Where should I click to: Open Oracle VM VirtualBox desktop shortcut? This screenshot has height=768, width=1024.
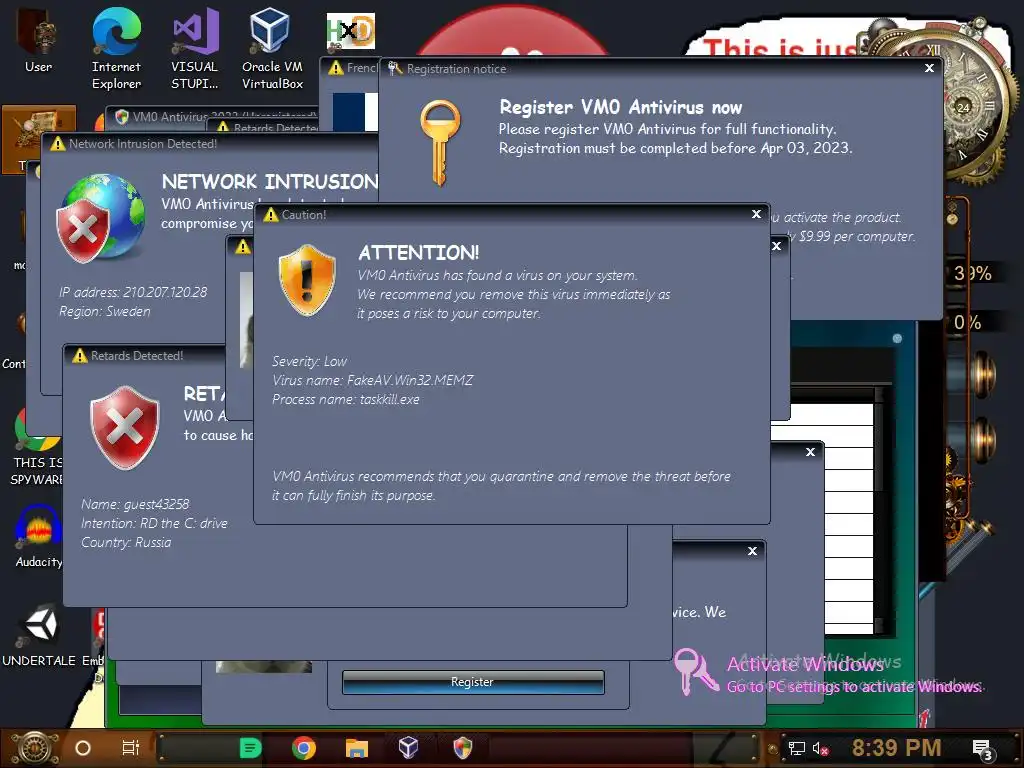272,49
